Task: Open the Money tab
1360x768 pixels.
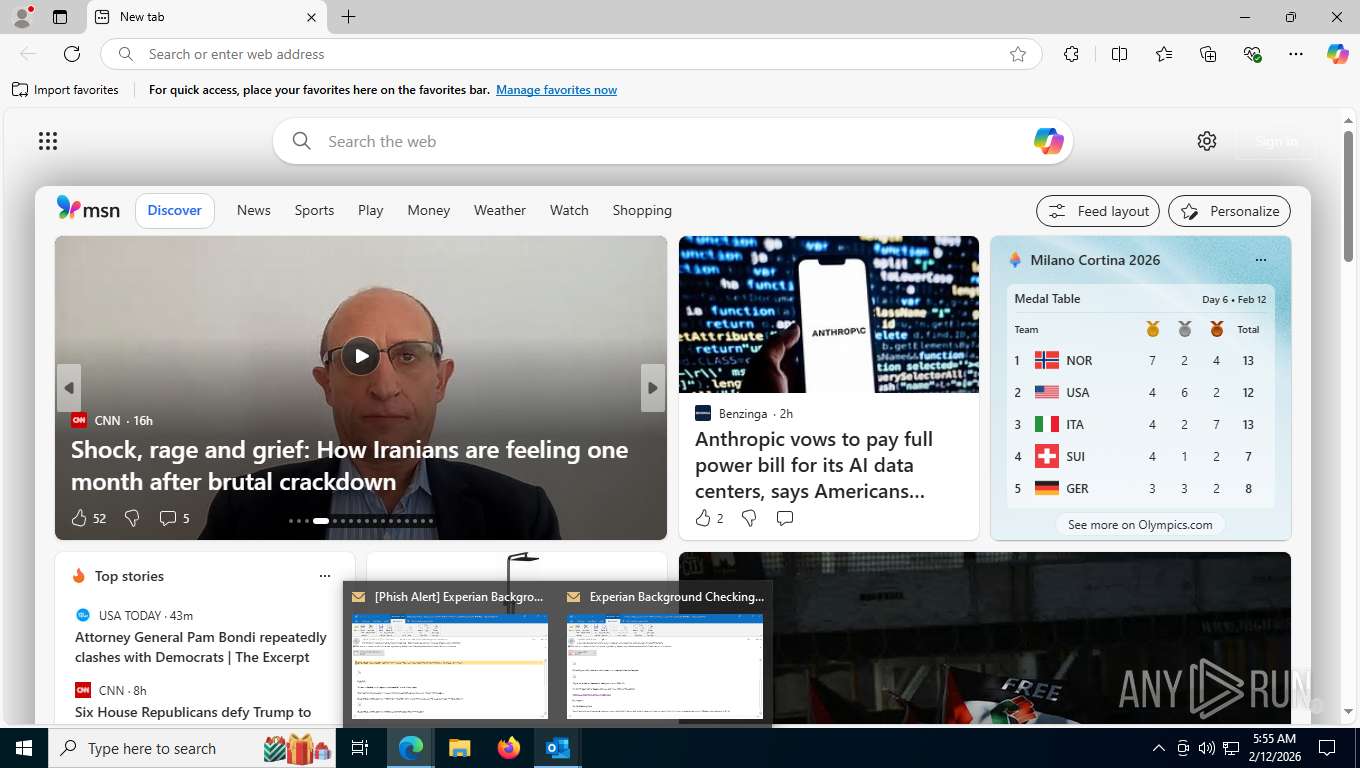Action: 429,210
